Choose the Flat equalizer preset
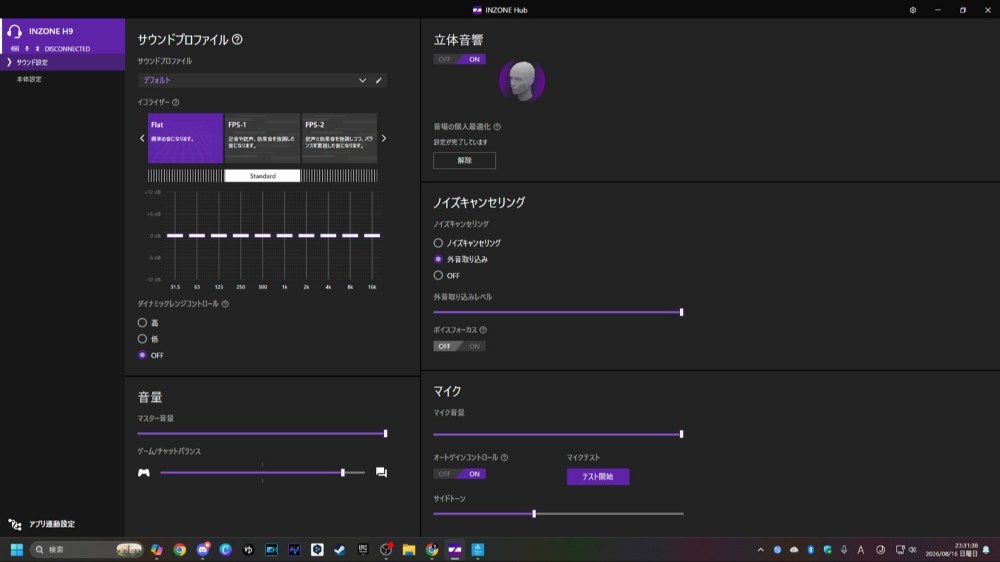 (185, 138)
